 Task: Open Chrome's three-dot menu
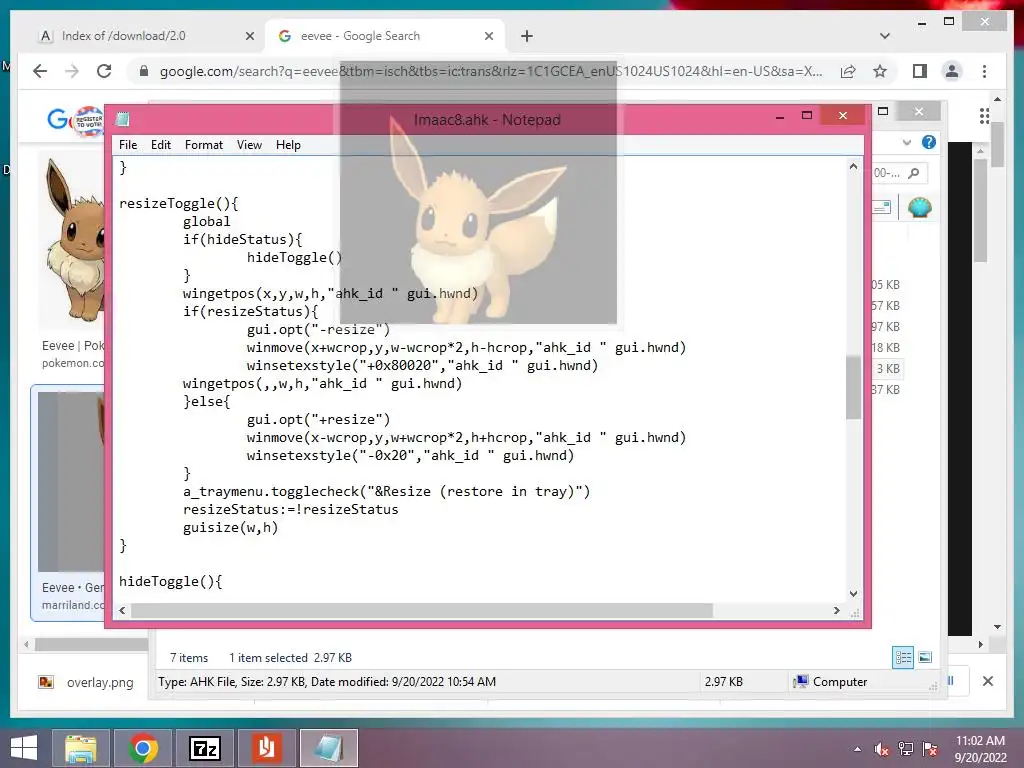(x=984, y=71)
